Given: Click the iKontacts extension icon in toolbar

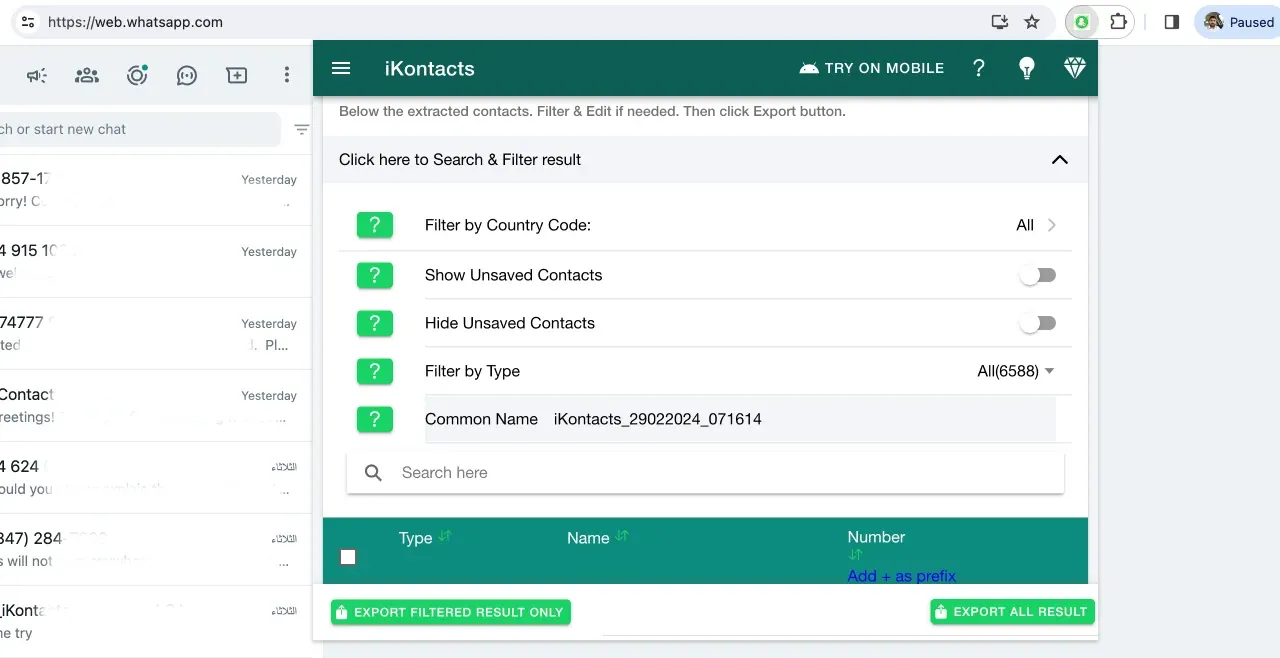Looking at the screenshot, I should 1082,22.
